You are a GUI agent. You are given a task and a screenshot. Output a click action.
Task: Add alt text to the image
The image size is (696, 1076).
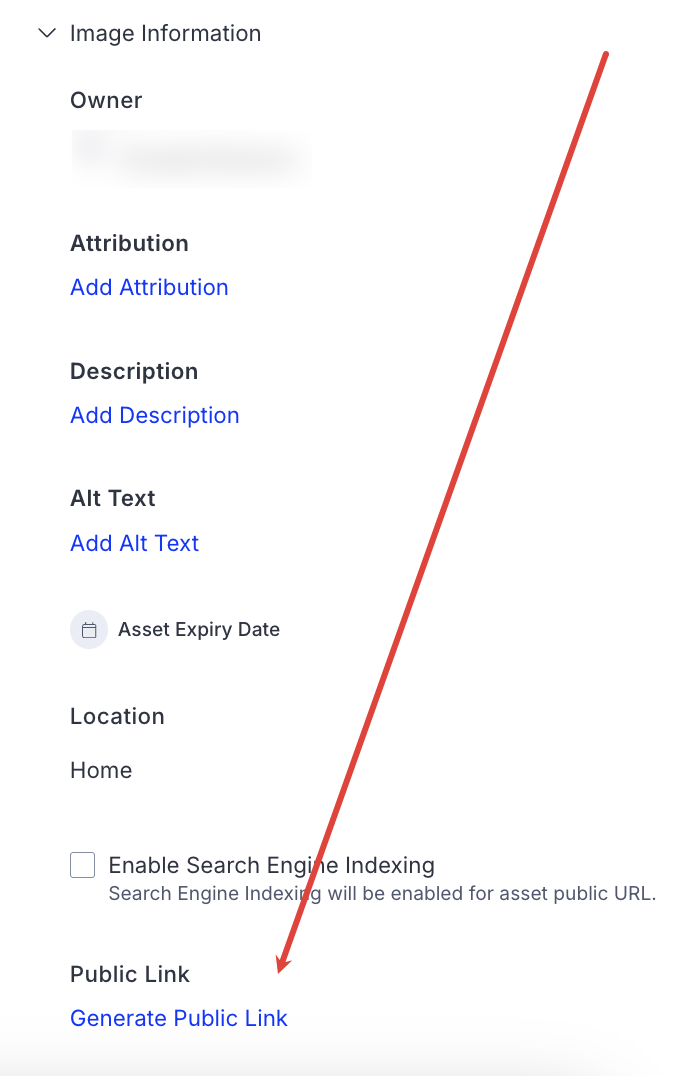[134, 543]
